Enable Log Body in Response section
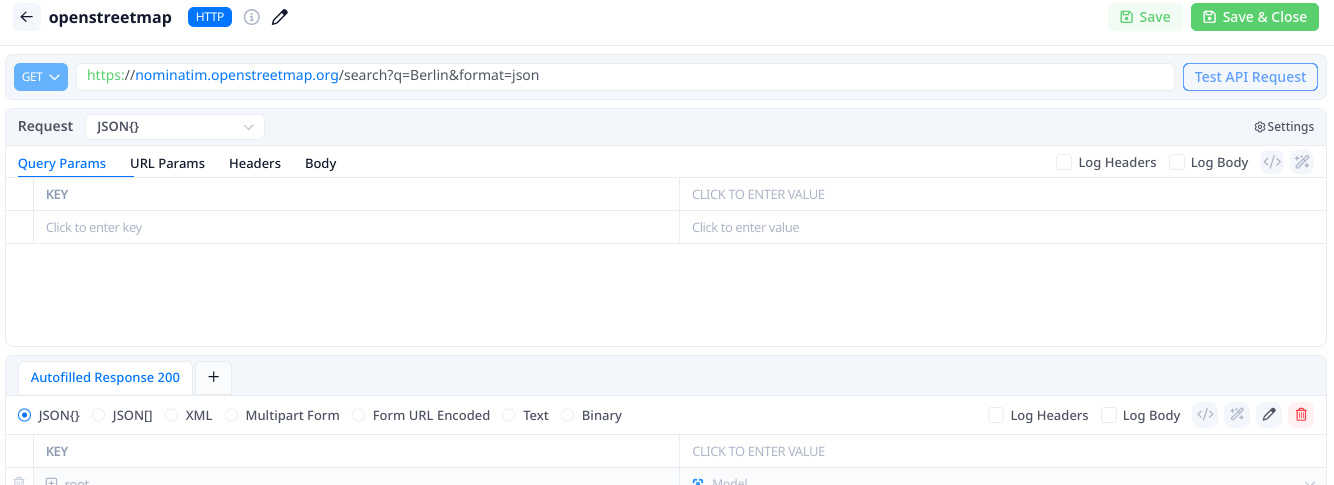Image resolution: width=1334 pixels, height=485 pixels. [x=1109, y=415]
